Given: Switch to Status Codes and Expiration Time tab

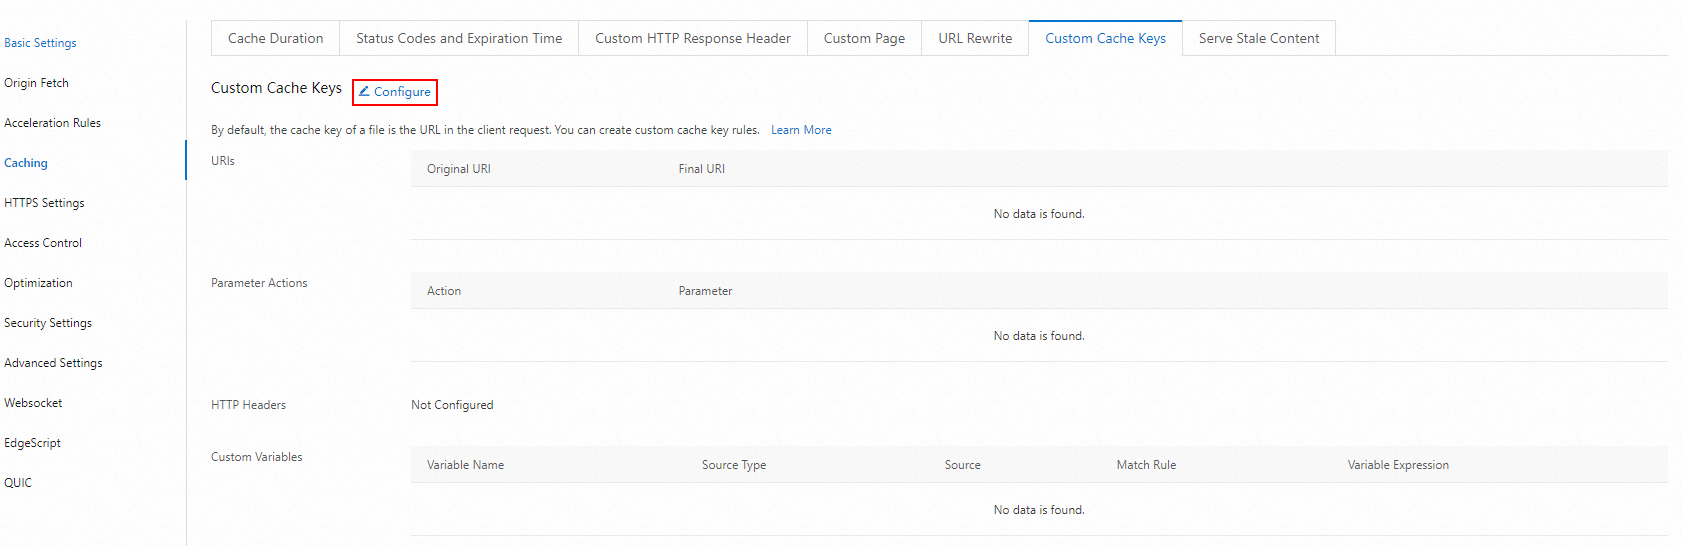Looking at the screenshot, I should (459, 38).
